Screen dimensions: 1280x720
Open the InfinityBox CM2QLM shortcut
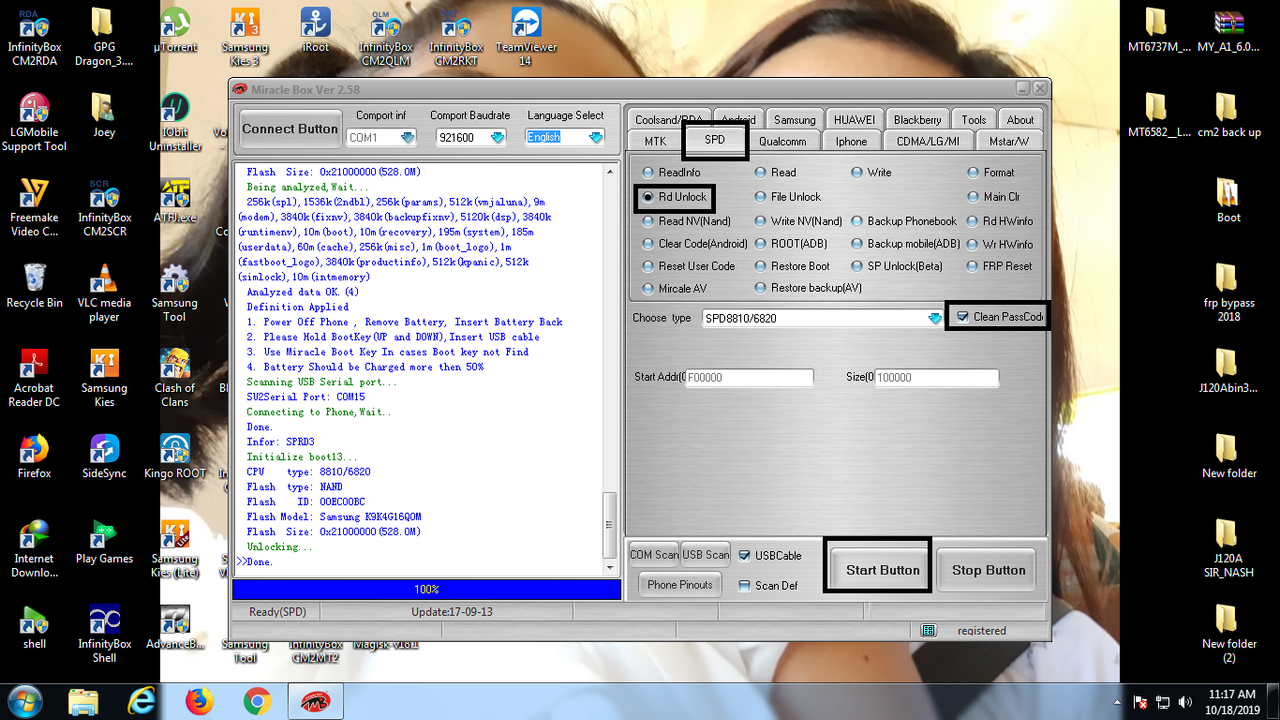386,38
